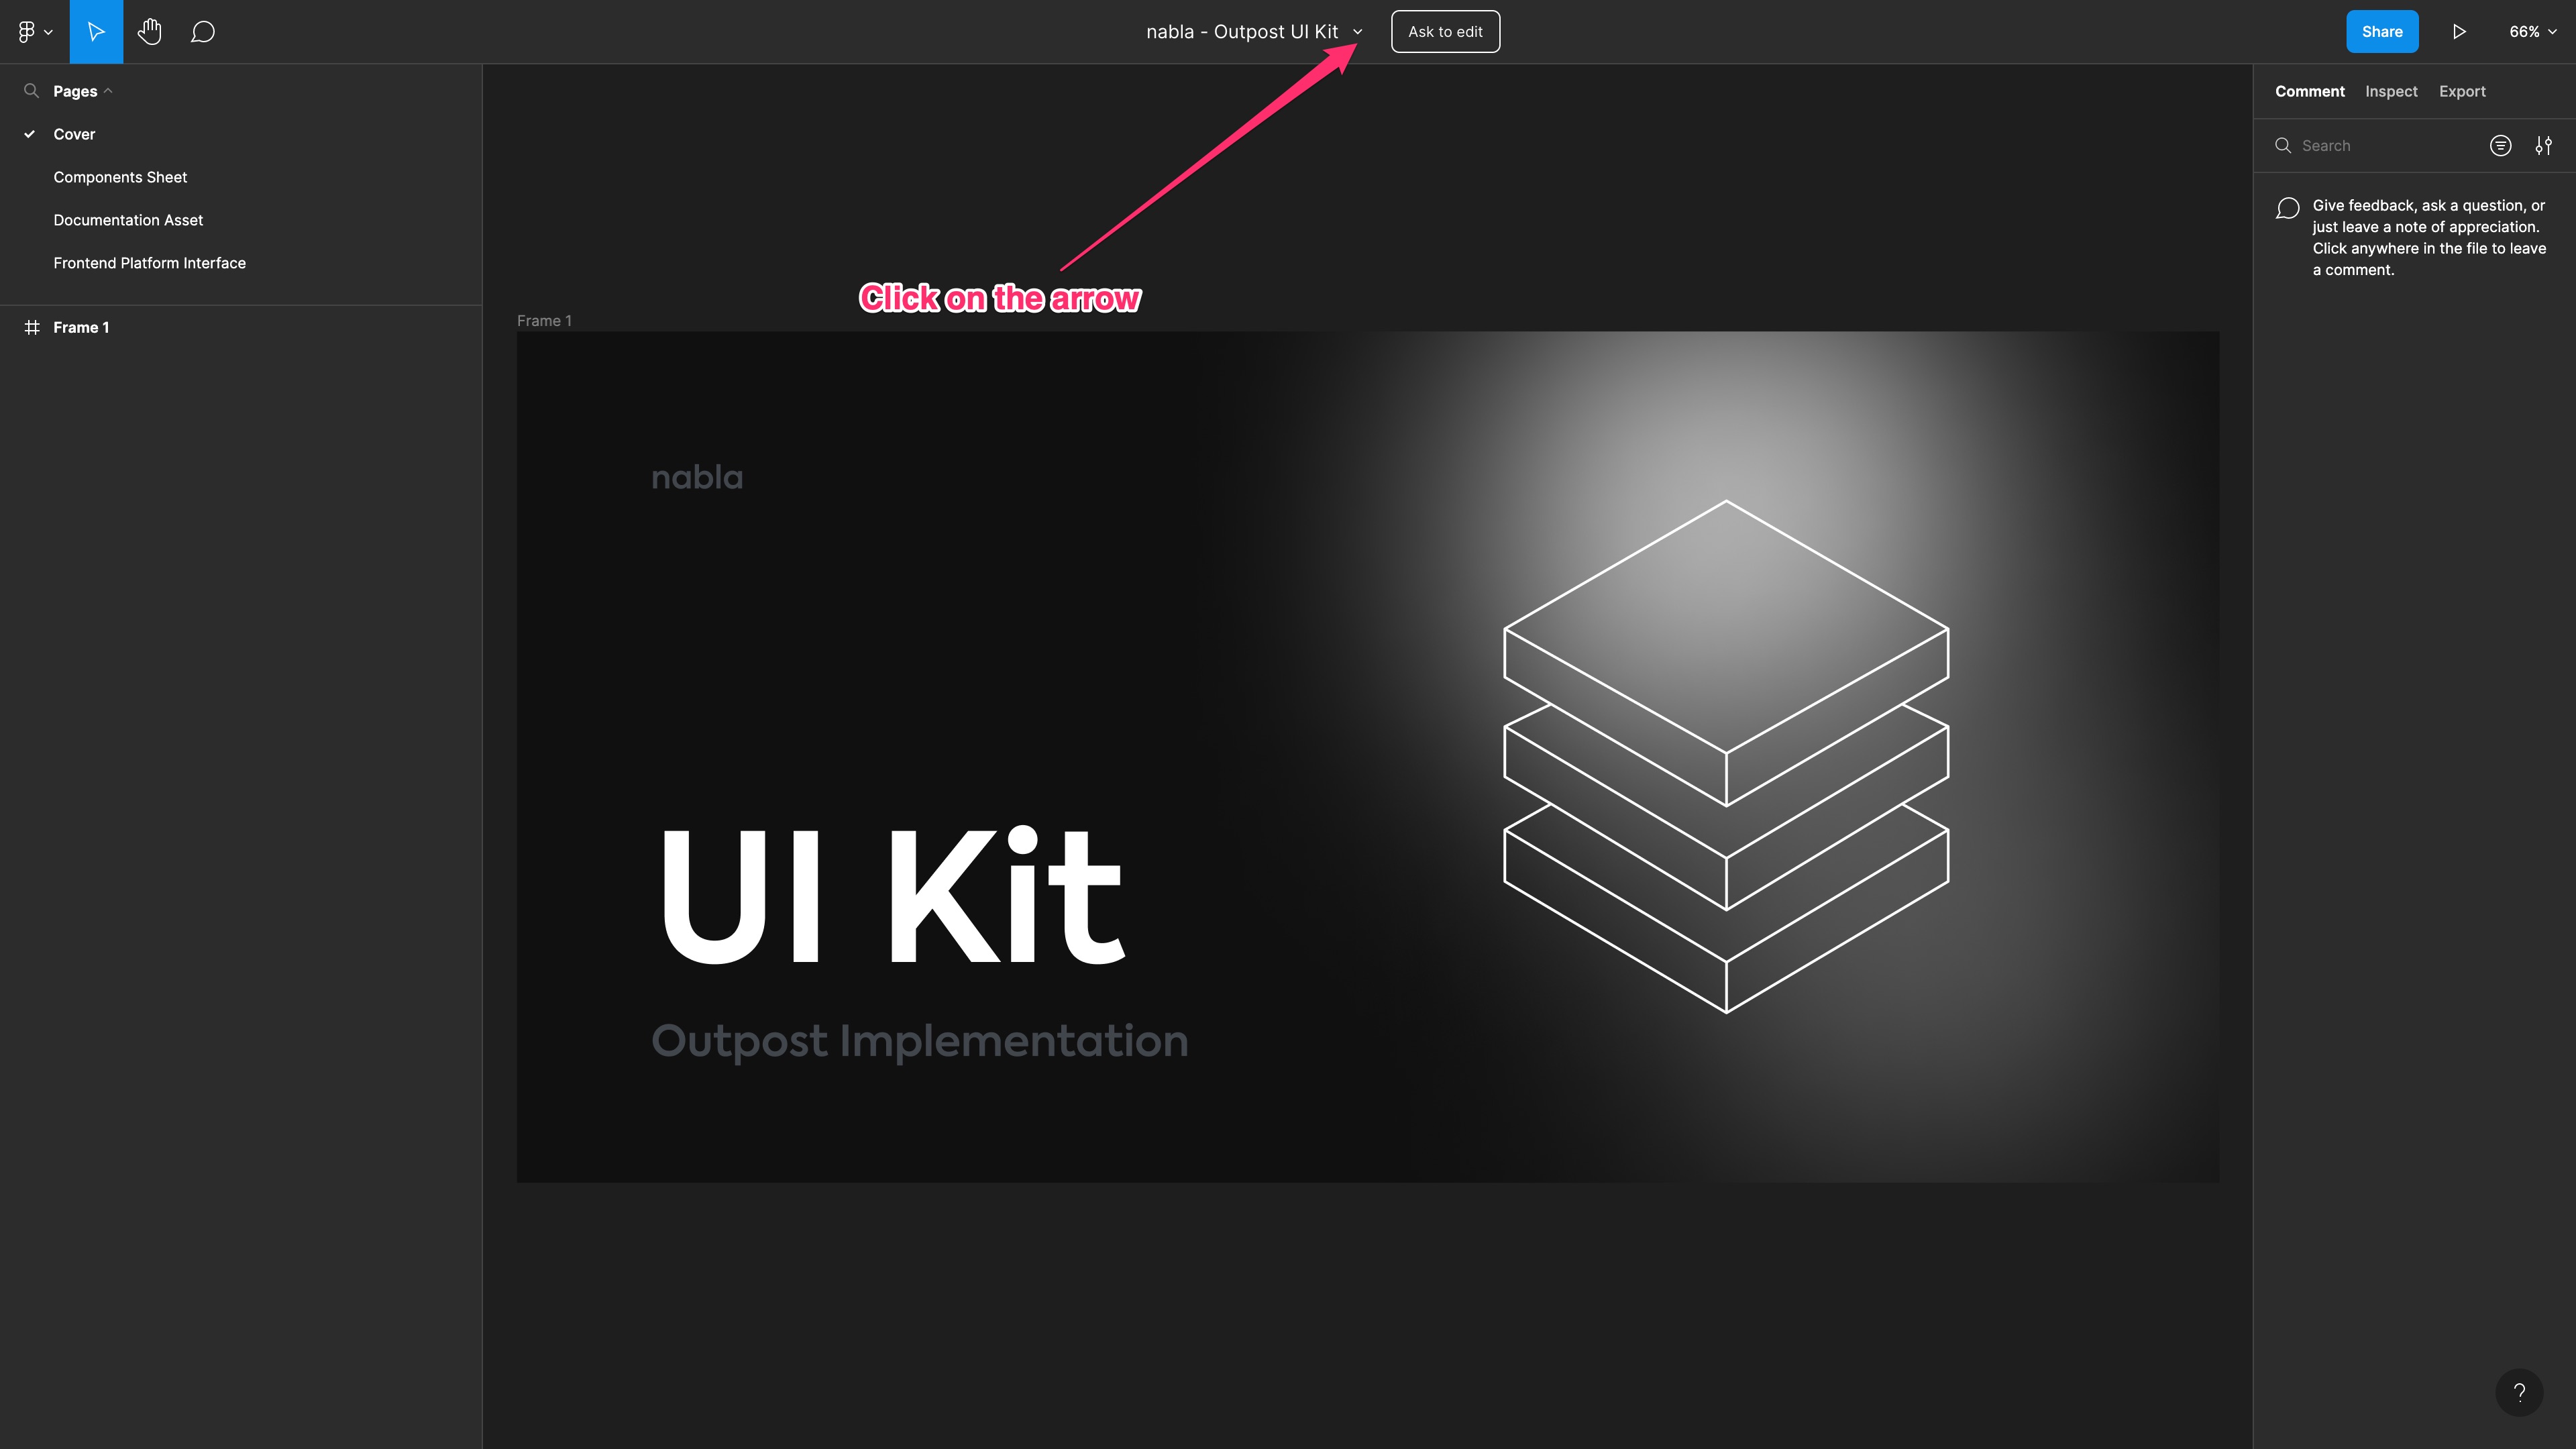Click the Share button
The image size is (2576, 1449).
coord(2381,30)
